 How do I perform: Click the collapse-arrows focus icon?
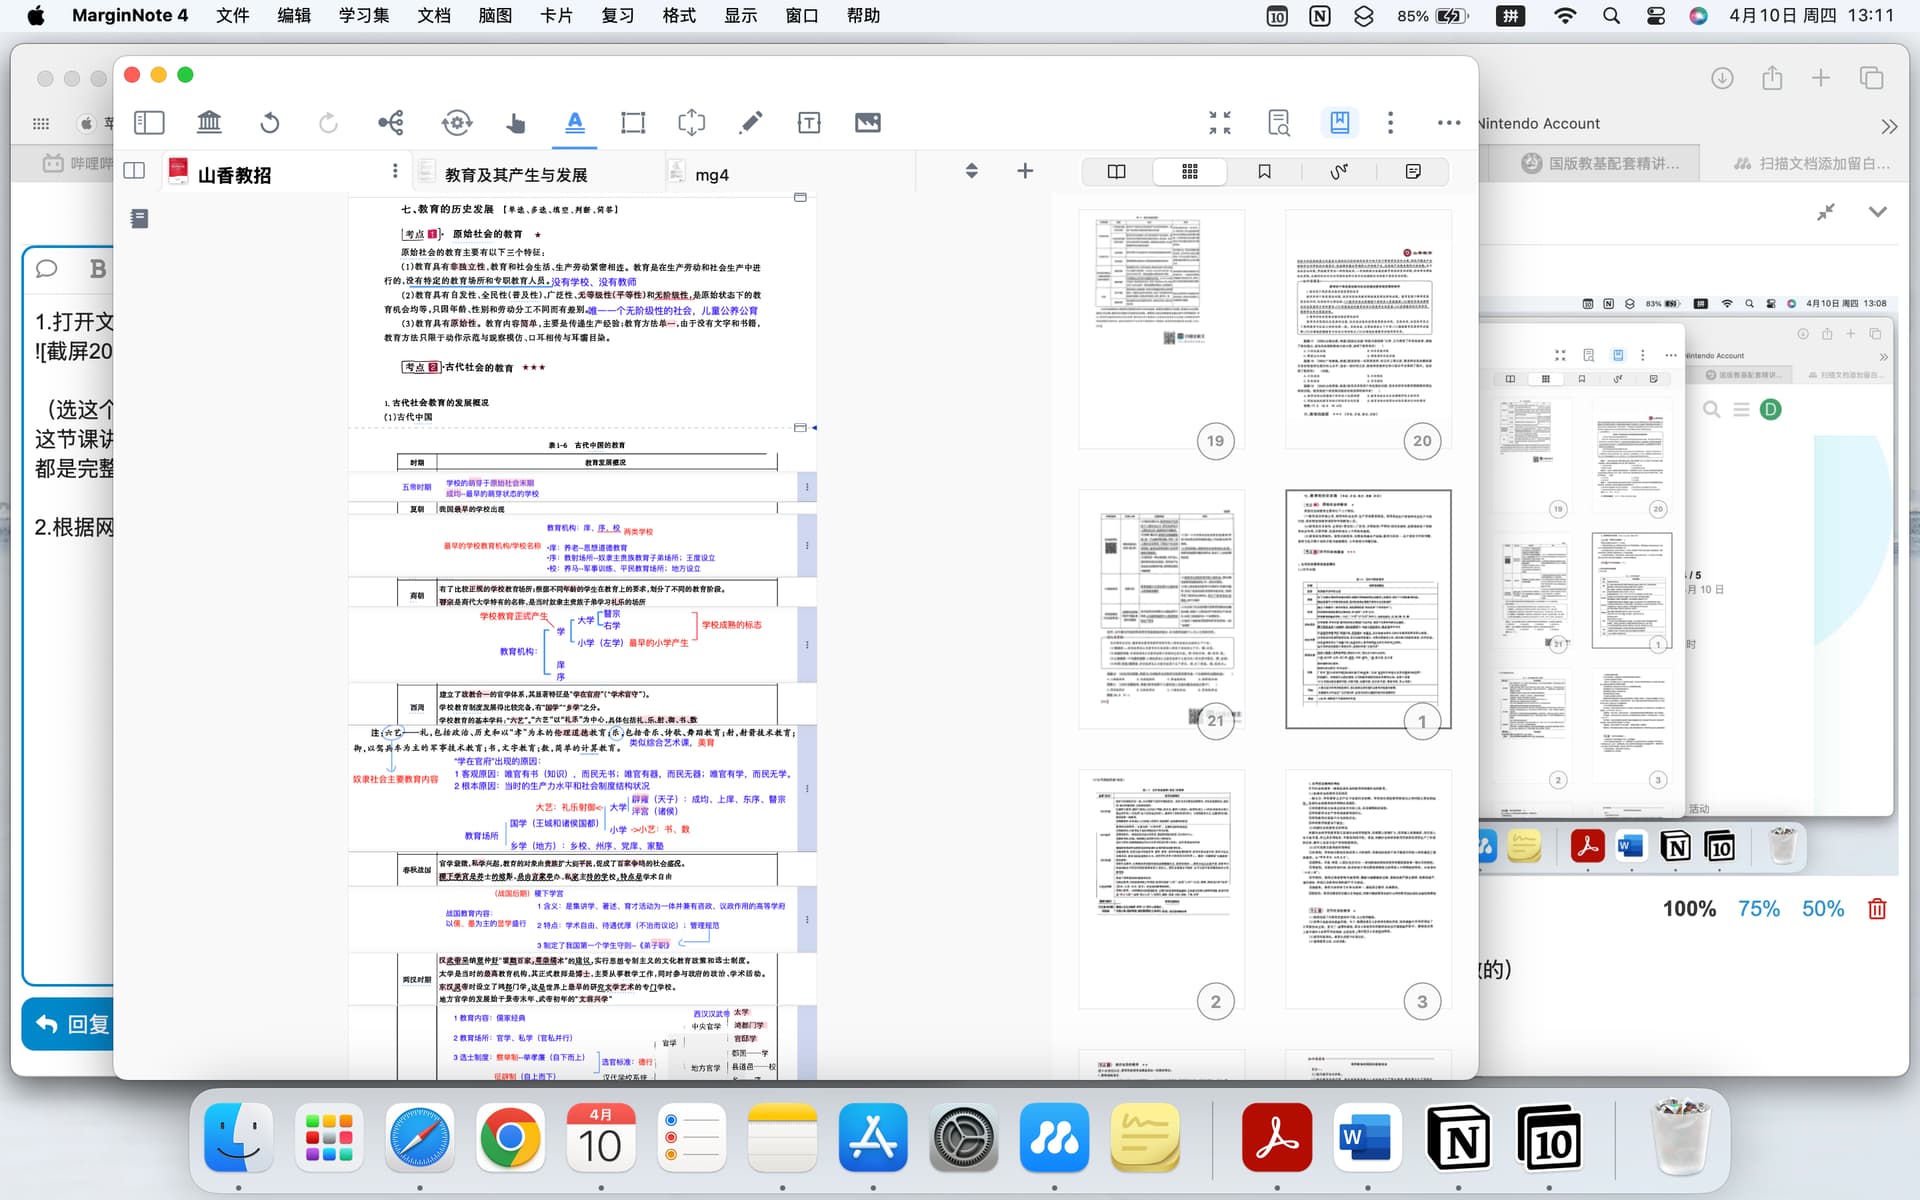click(1220, 122)
